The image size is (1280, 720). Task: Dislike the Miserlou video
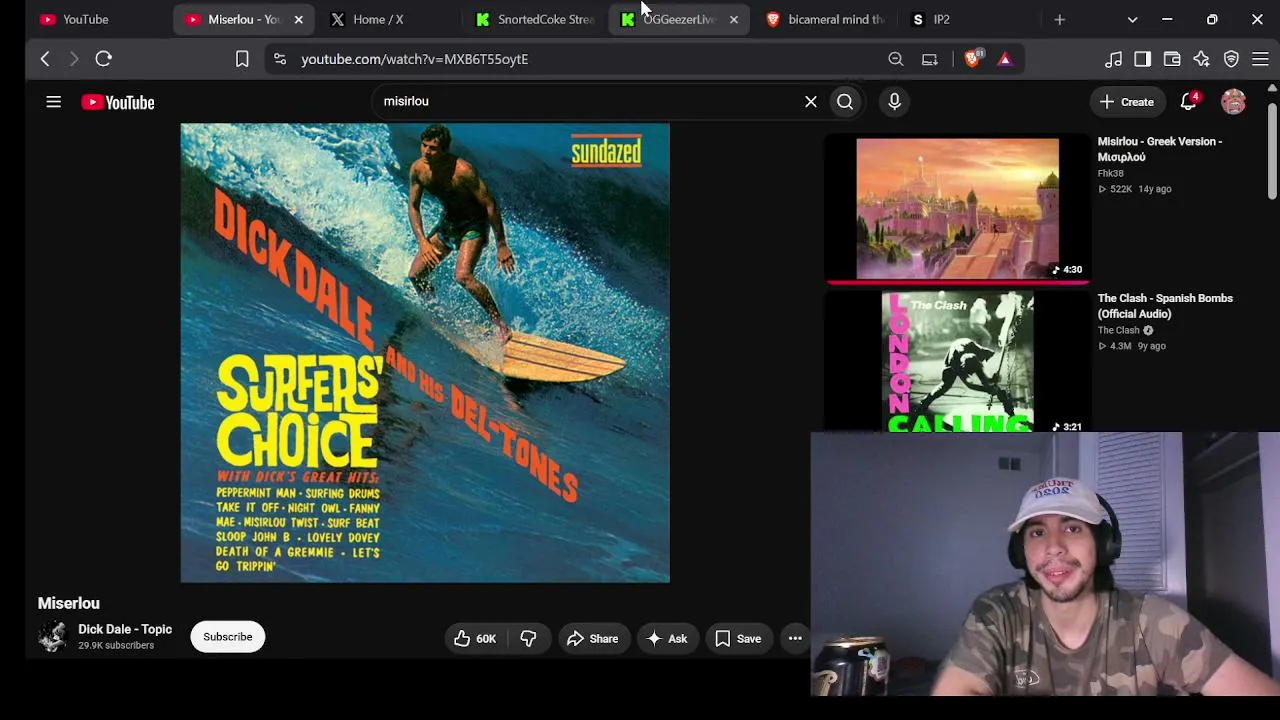[528, 638]
